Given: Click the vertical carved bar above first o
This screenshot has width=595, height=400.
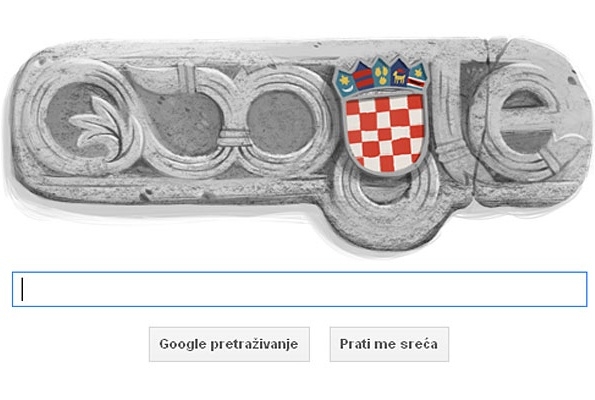Looking at the screenshot, I should click(x=186, y=76).
